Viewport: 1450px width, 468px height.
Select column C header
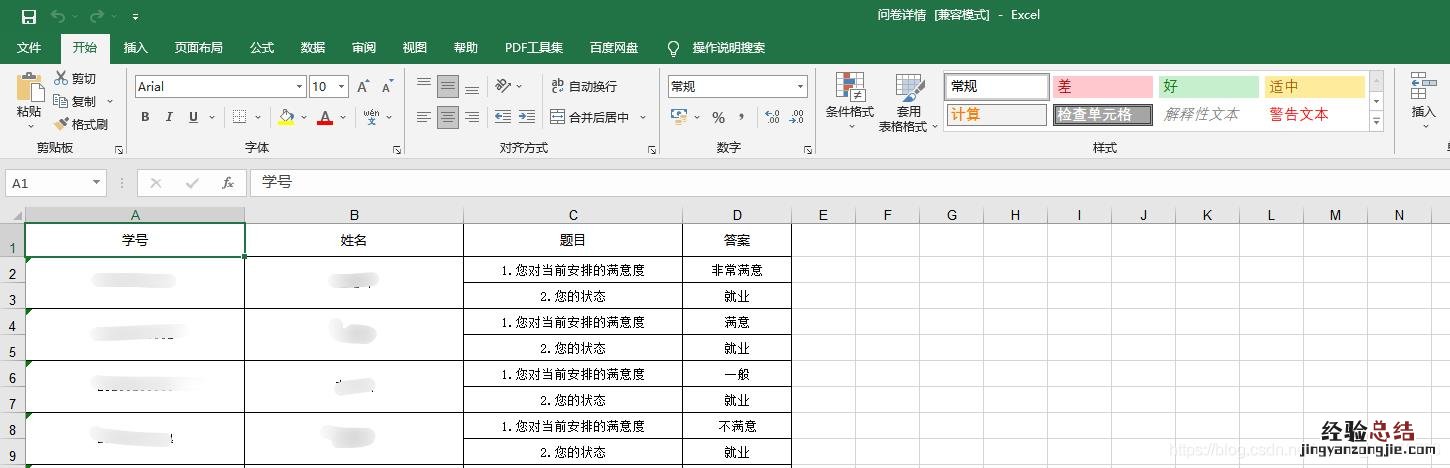click(573, 215)
